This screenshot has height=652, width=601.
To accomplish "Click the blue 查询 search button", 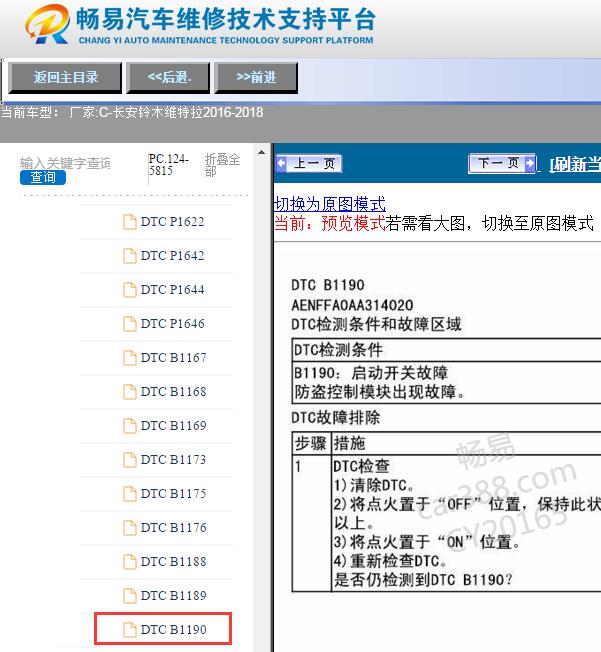I will 43,178.
